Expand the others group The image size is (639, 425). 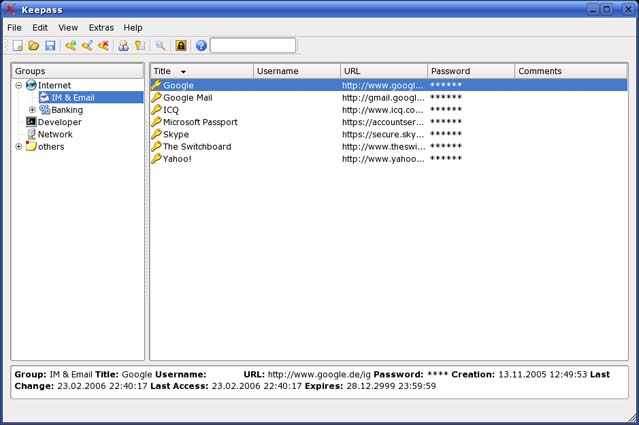coord(19,146)
